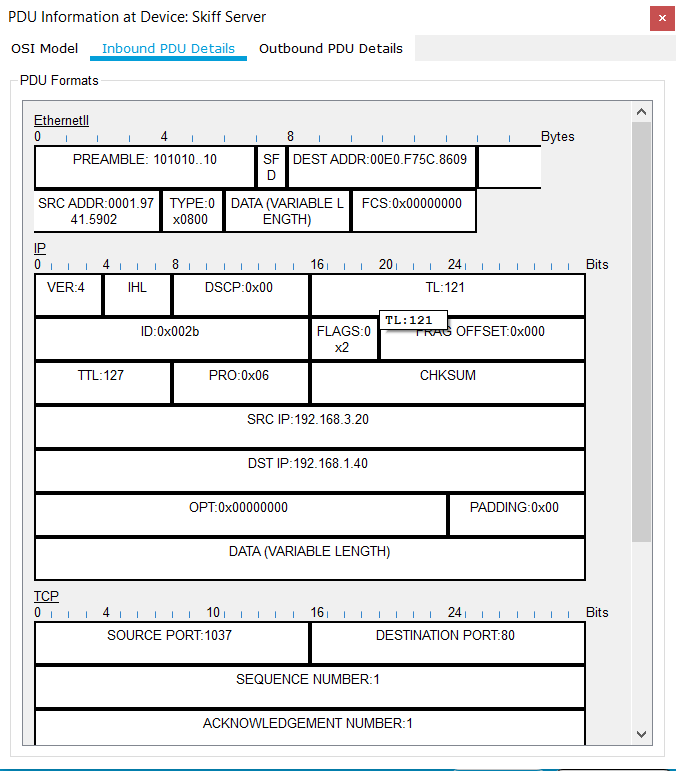676x771 pixels.
Task: Click CHKSUM field in IP header
Action: click(448, 383)
